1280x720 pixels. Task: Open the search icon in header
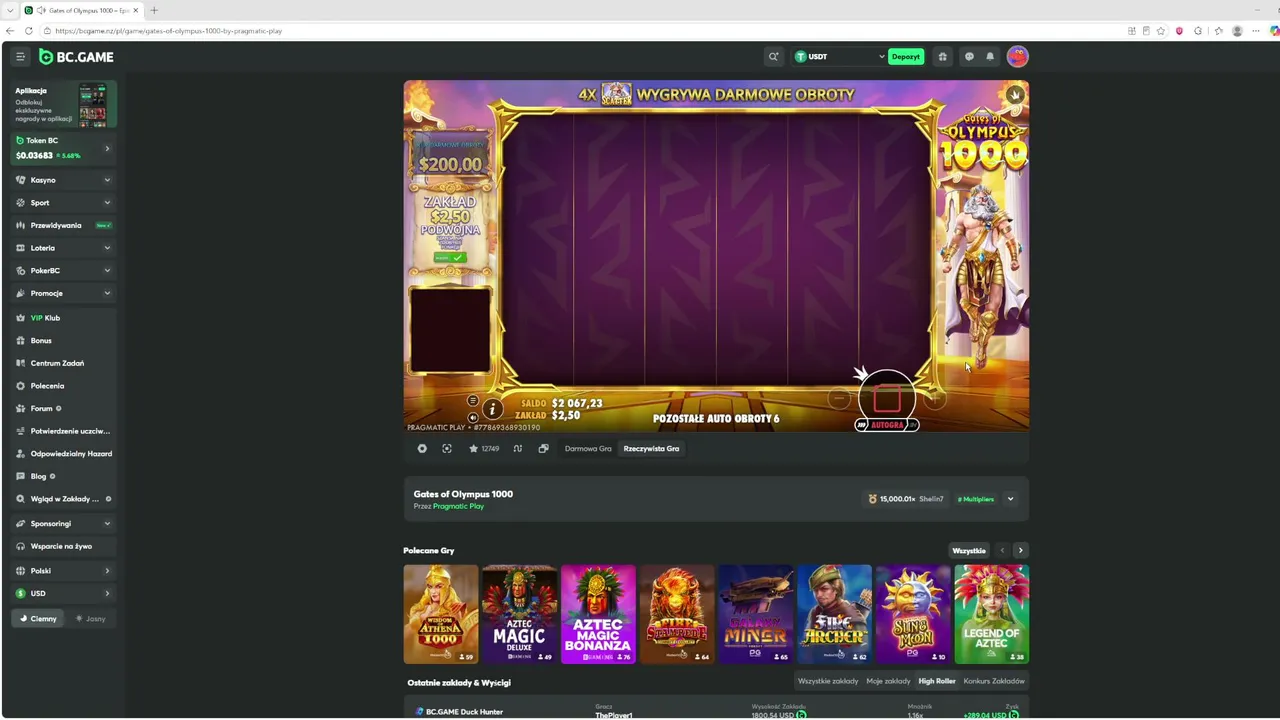click(773, 57)
